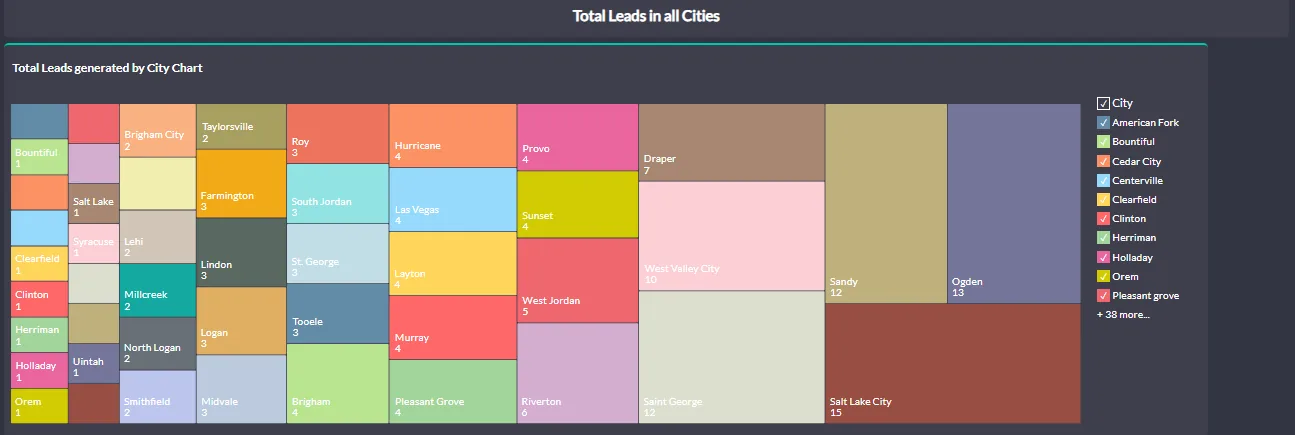Image resolution: width=1295 pixels, height=435 pixels.
Task: Select the Herriman 1 tile
Action: coord(39,334)
